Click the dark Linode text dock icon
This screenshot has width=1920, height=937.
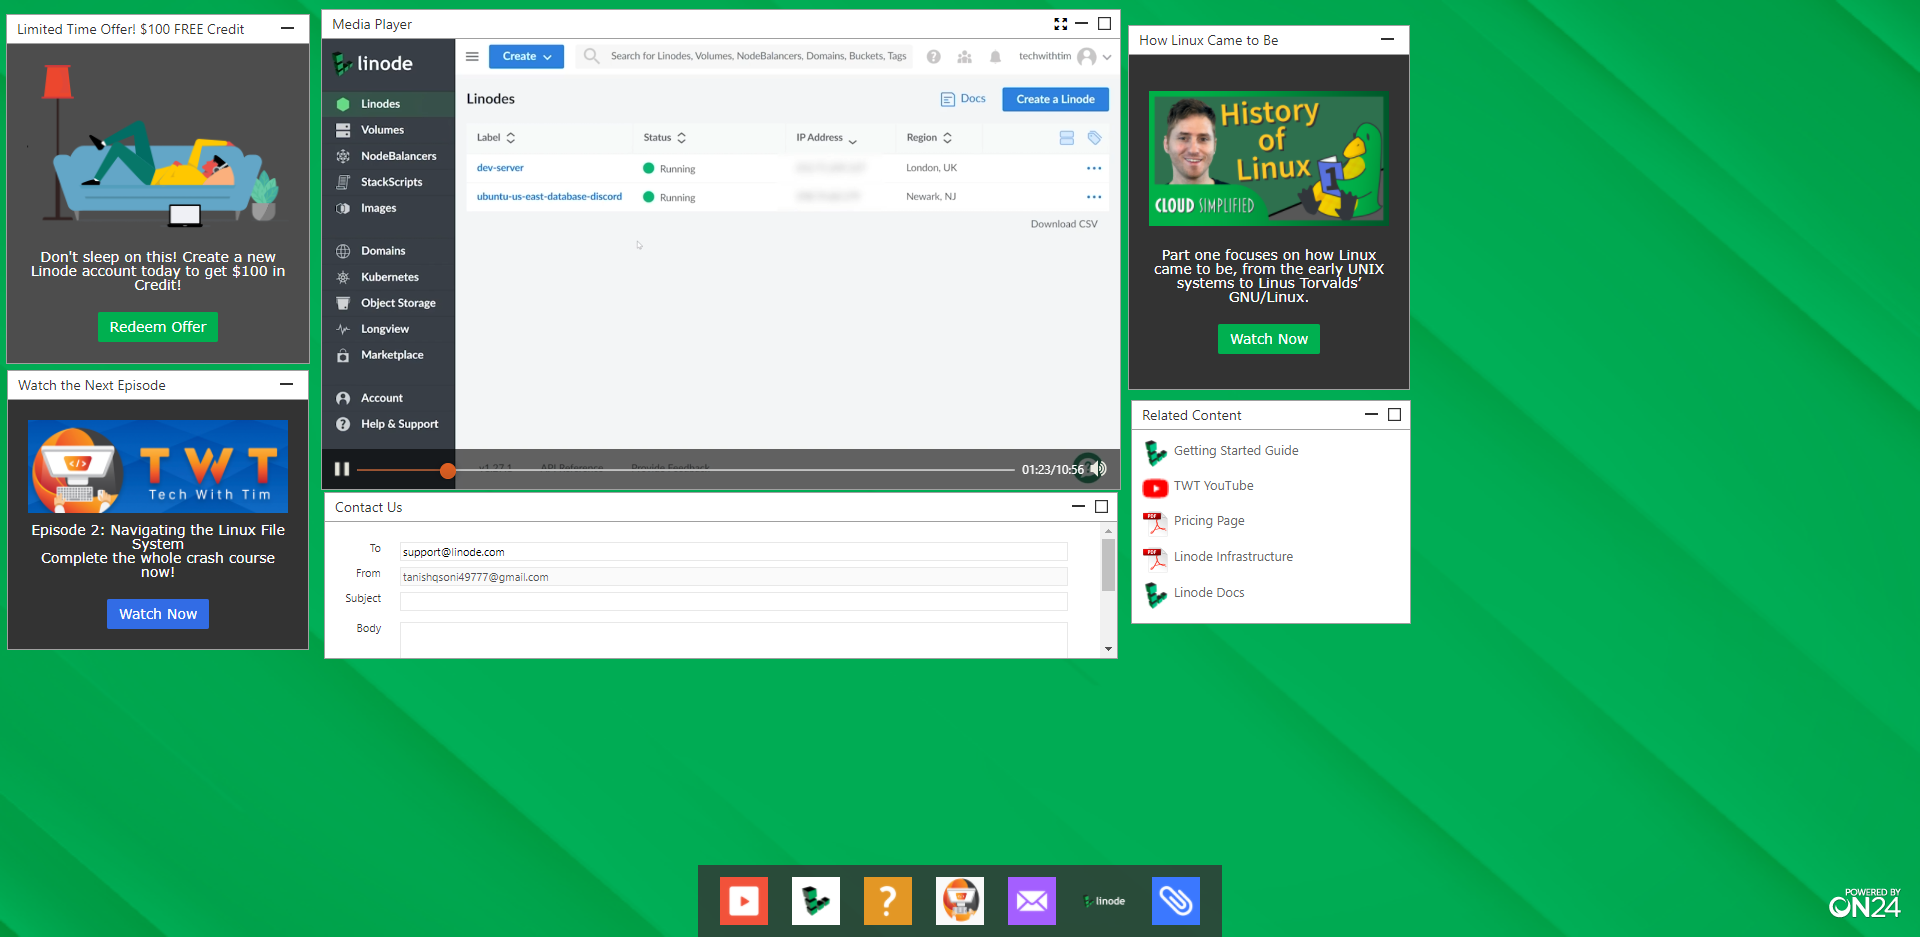1104,901
